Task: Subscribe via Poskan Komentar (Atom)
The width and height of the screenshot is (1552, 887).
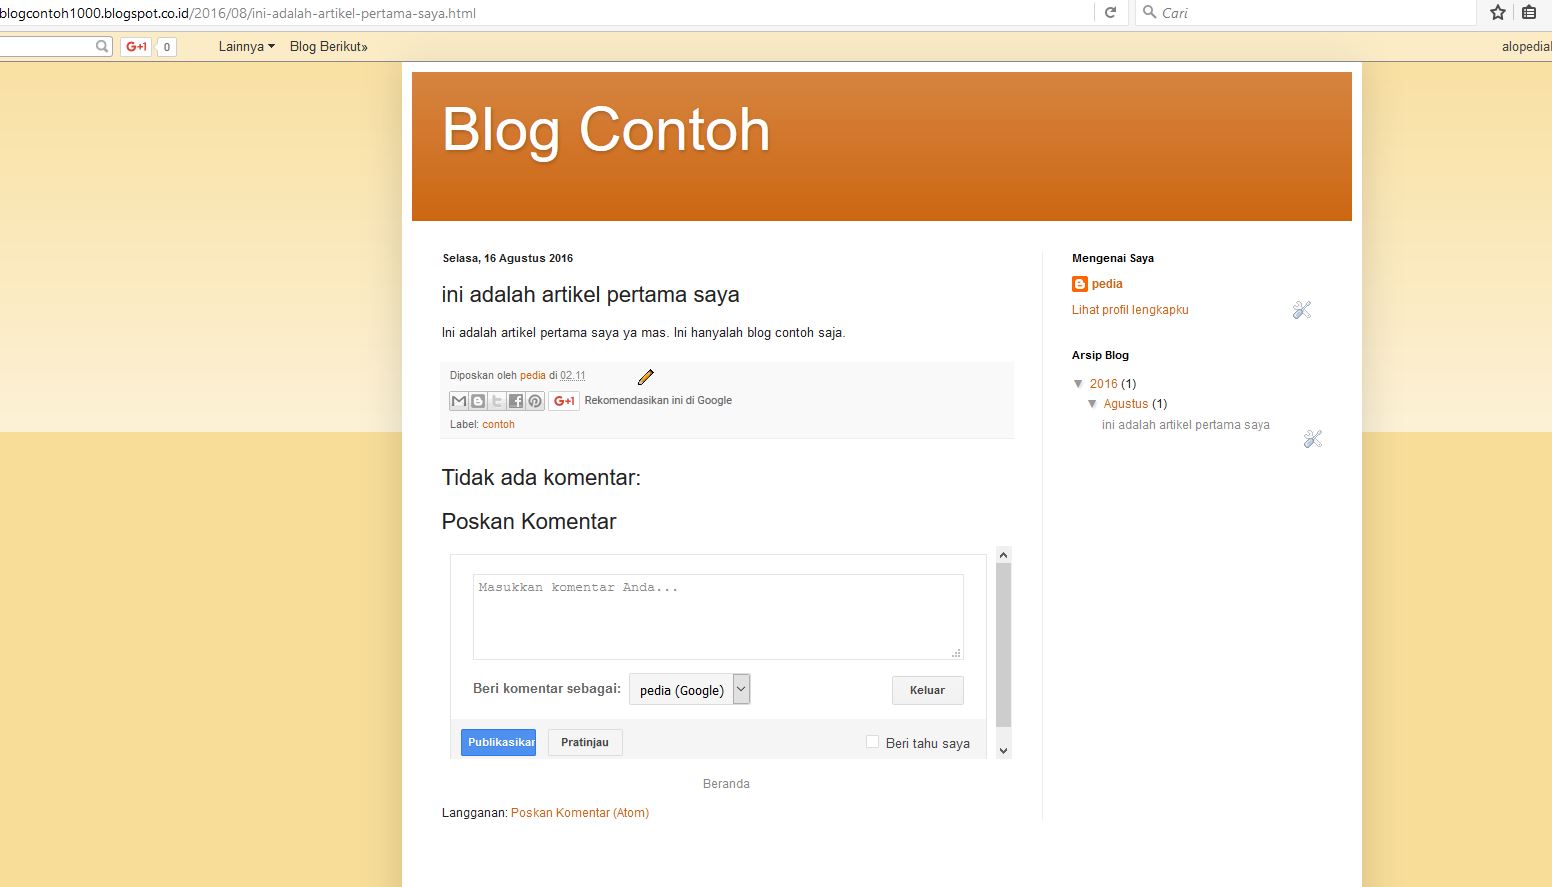Action: (579, 812)
